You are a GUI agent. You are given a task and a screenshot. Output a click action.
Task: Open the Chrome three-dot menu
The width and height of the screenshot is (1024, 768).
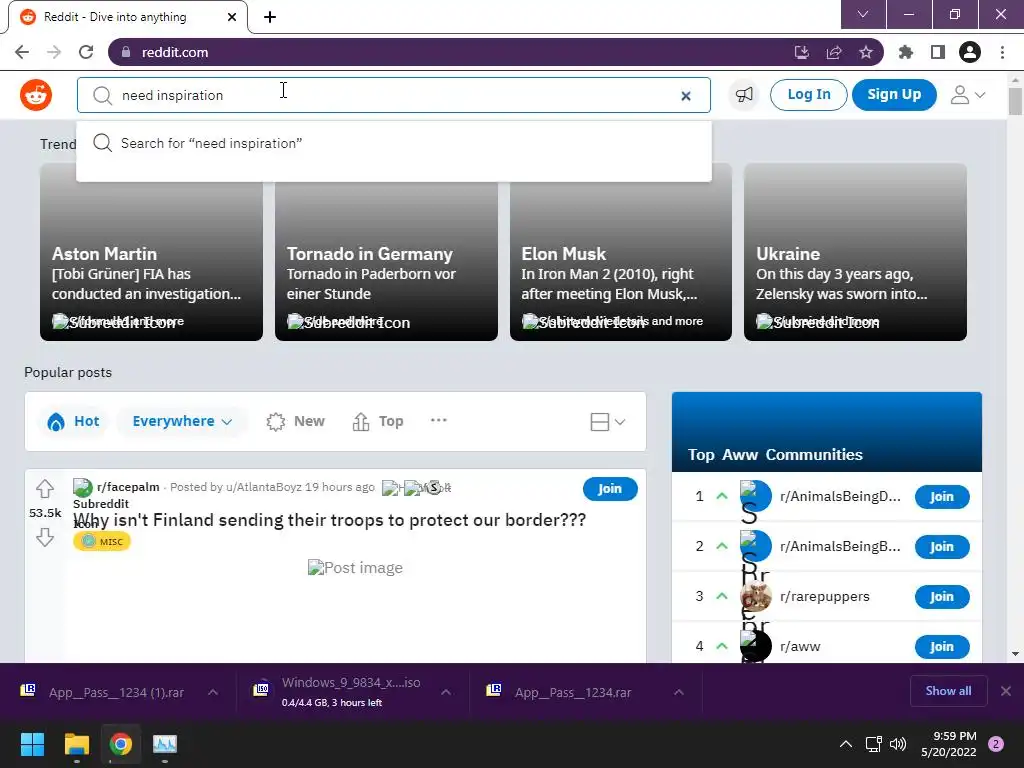(1002, 52)
